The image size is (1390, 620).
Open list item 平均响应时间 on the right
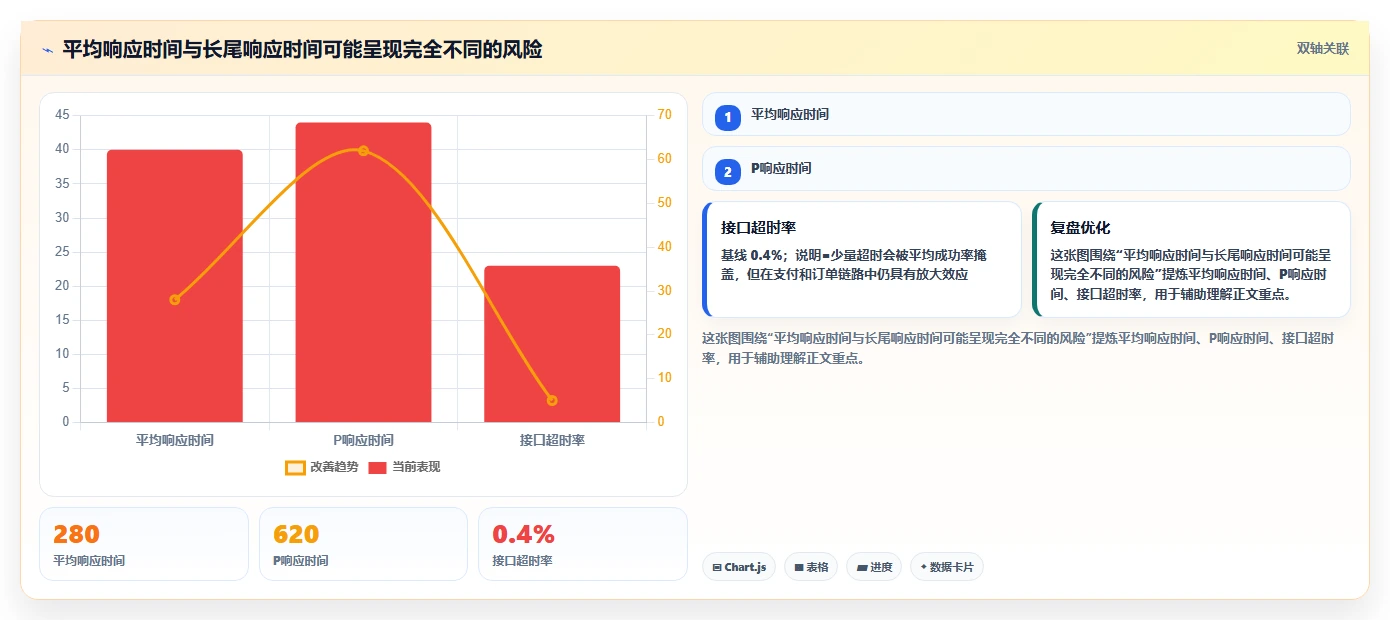point(1026,114)
